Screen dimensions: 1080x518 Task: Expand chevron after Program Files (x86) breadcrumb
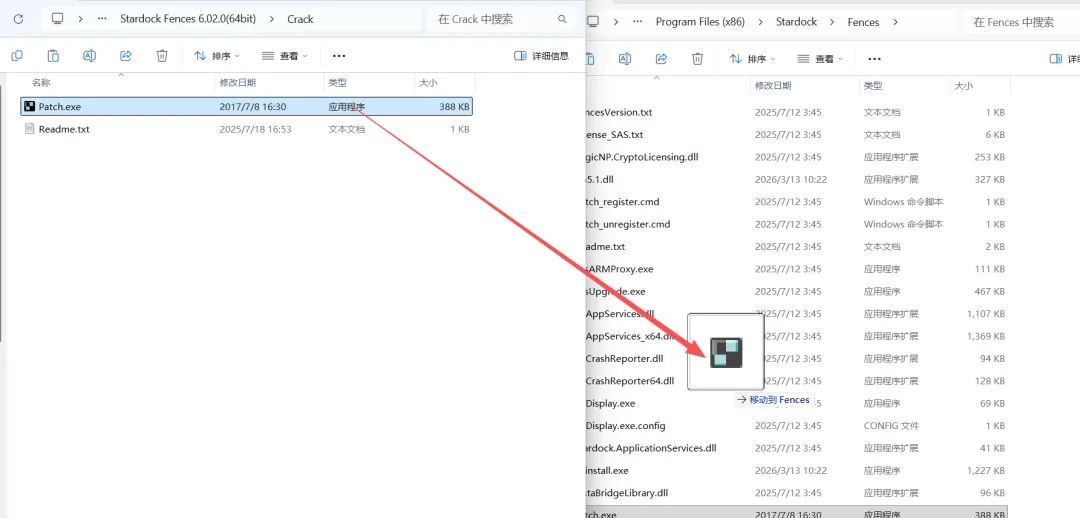pyautogui.click(x=760, y=22)
